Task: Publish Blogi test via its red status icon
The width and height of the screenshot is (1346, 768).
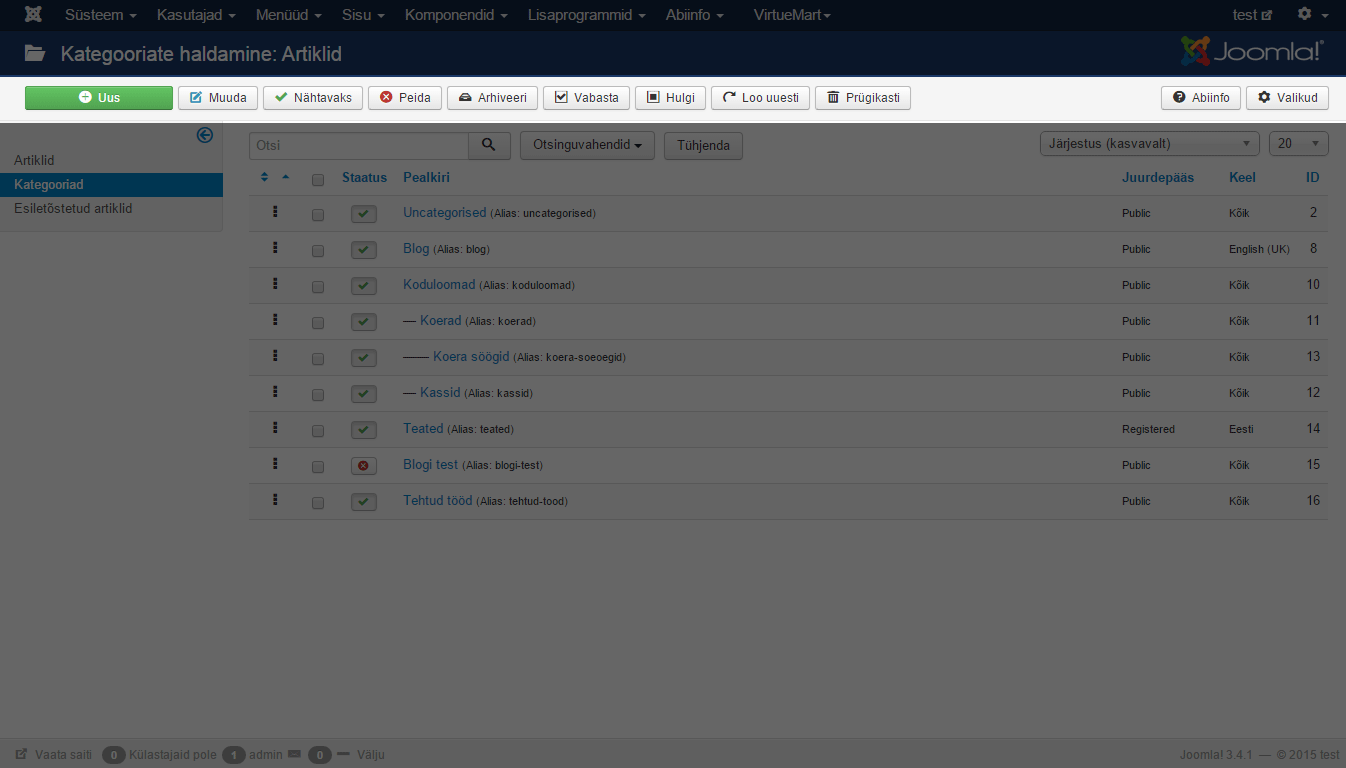Action: coord(364,466)
